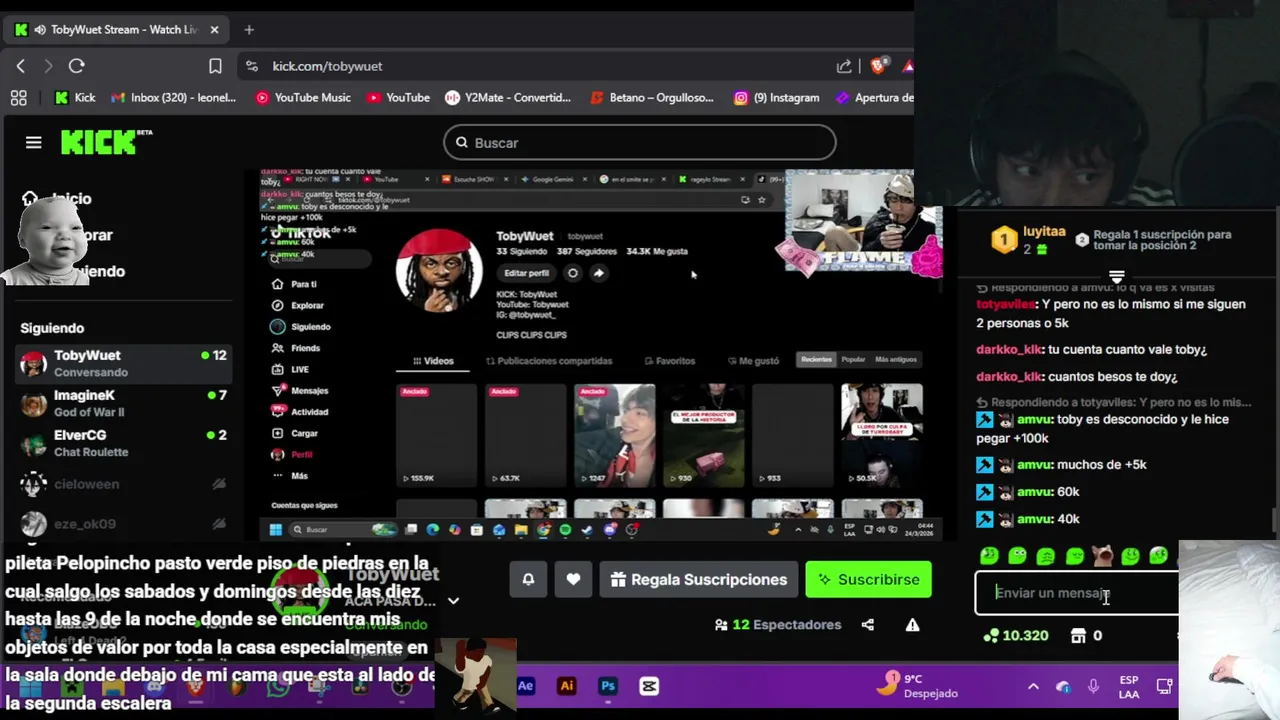
Task: Share the stream using the share icon
Action: click(867, 625)
